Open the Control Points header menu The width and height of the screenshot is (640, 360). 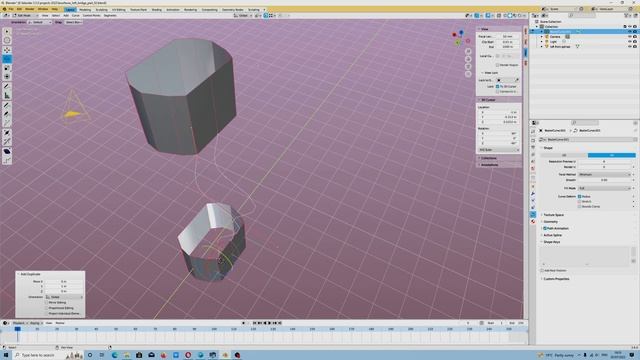[91, 16]
